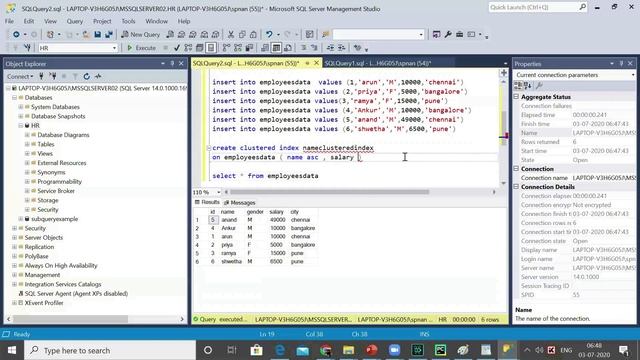
Task: Click the editor horizontal scrollbar
Action: pyautogui.click(x=329, y=192)
